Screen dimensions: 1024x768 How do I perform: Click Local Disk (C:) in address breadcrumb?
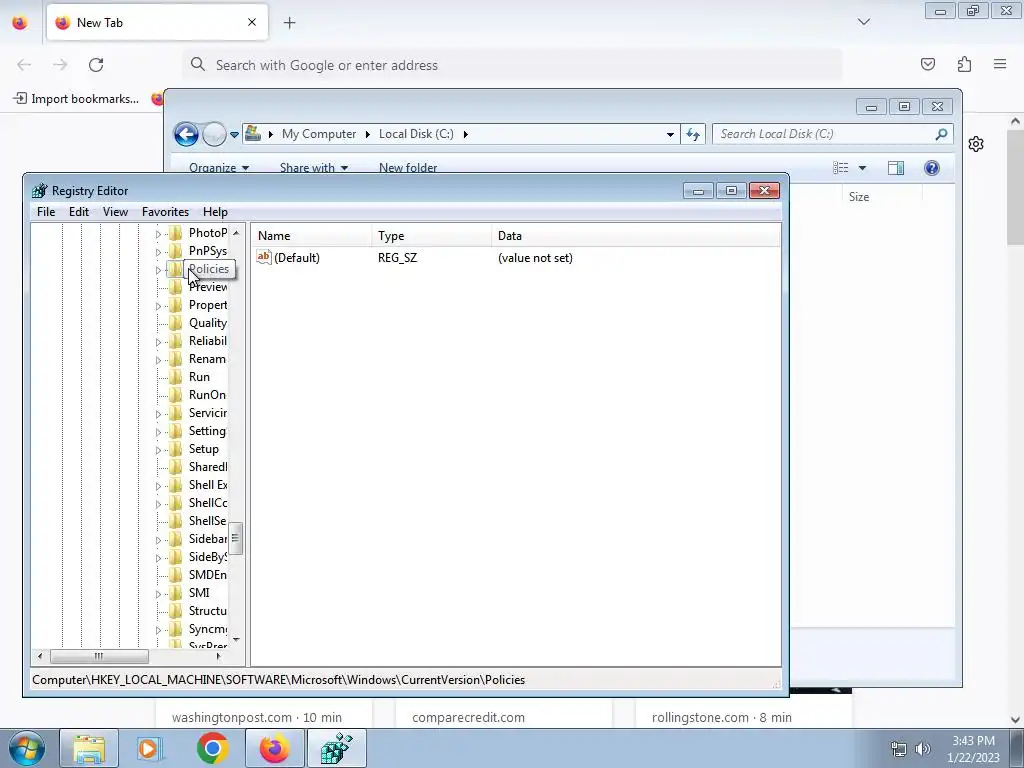click(416, 134)
